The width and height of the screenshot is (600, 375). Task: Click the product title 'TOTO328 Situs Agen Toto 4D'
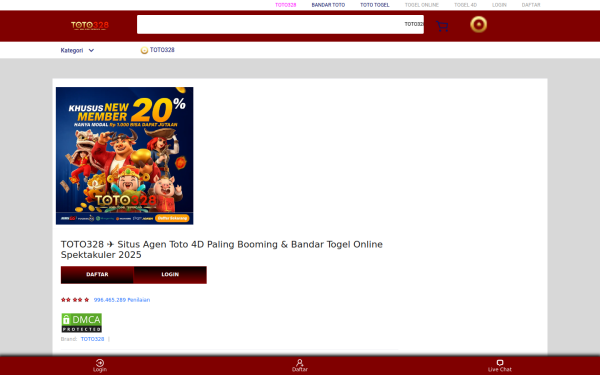click(x=222, y=249)
